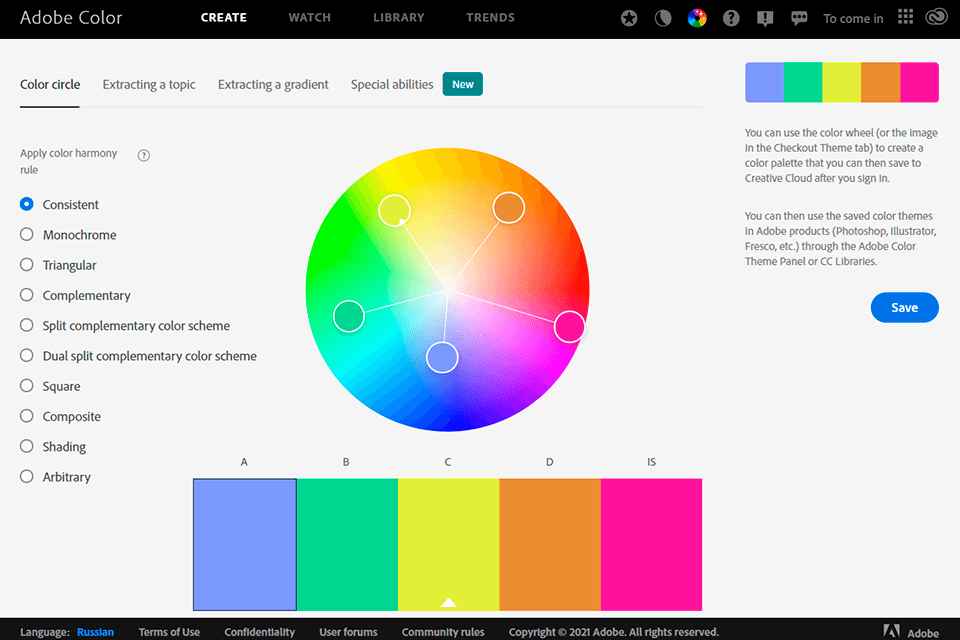Click the Save button
Viewport: 960px width, 640px height.
tap(904, 307)
